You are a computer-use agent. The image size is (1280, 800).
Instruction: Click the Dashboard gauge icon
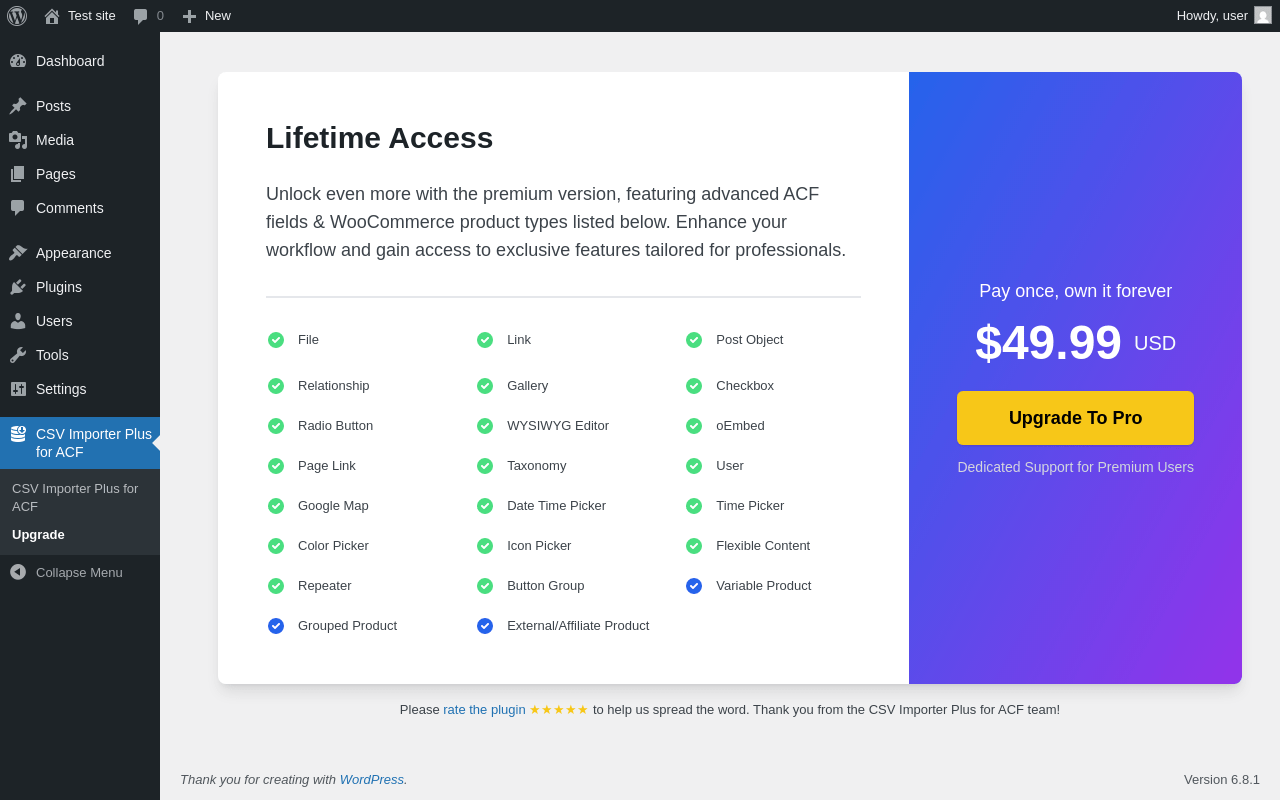pyautogui.click(x=18, y=61)
